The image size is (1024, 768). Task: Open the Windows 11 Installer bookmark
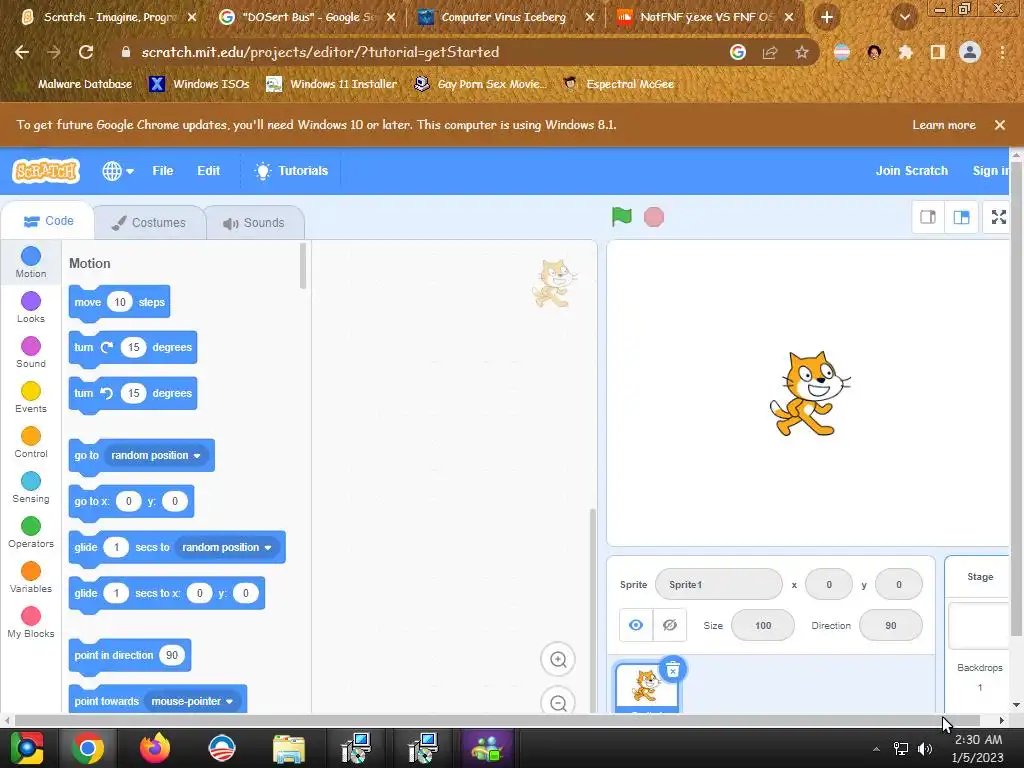pyautogui.click(x=332, y=84)
